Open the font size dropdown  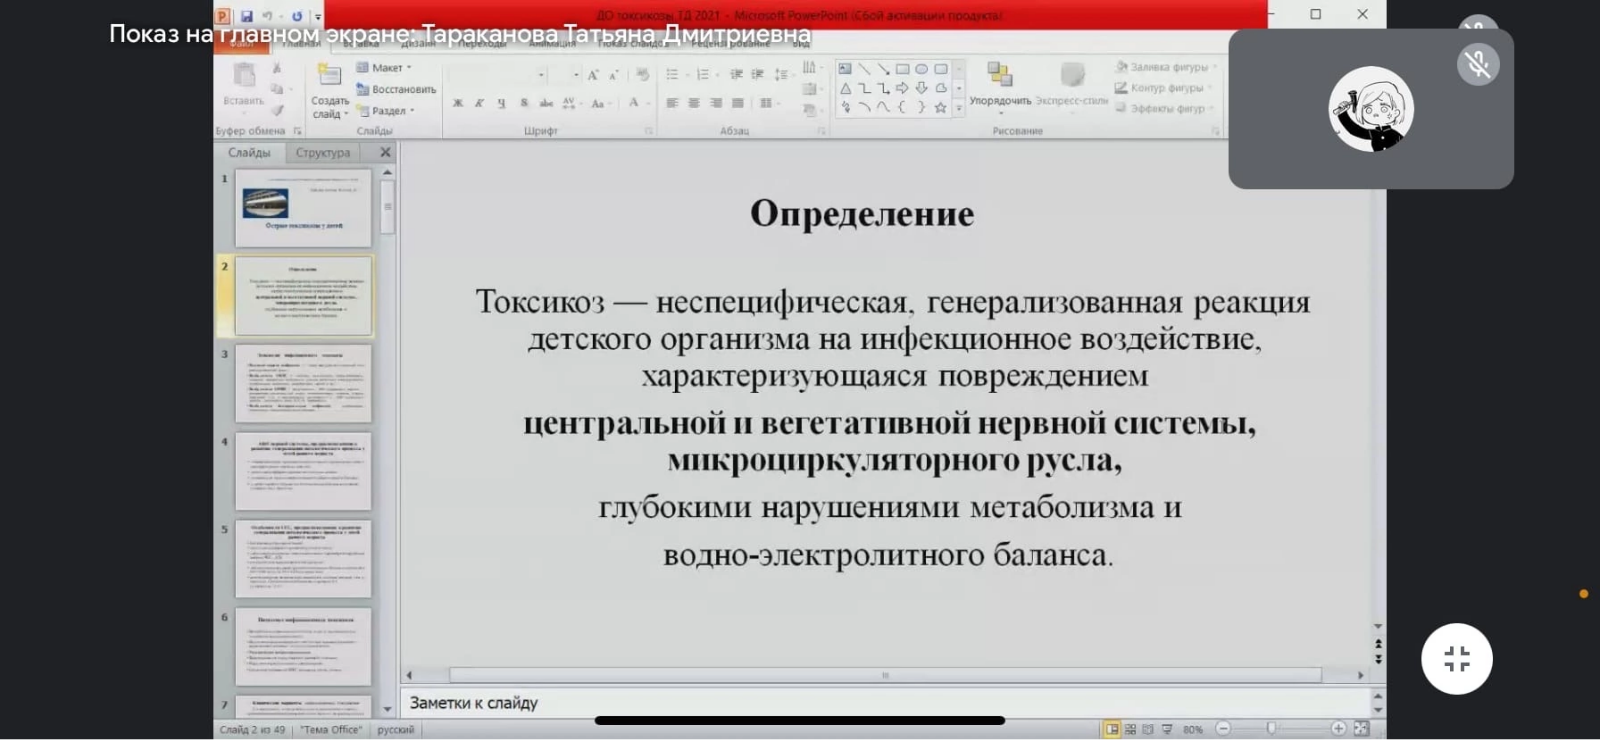(576, 75)
